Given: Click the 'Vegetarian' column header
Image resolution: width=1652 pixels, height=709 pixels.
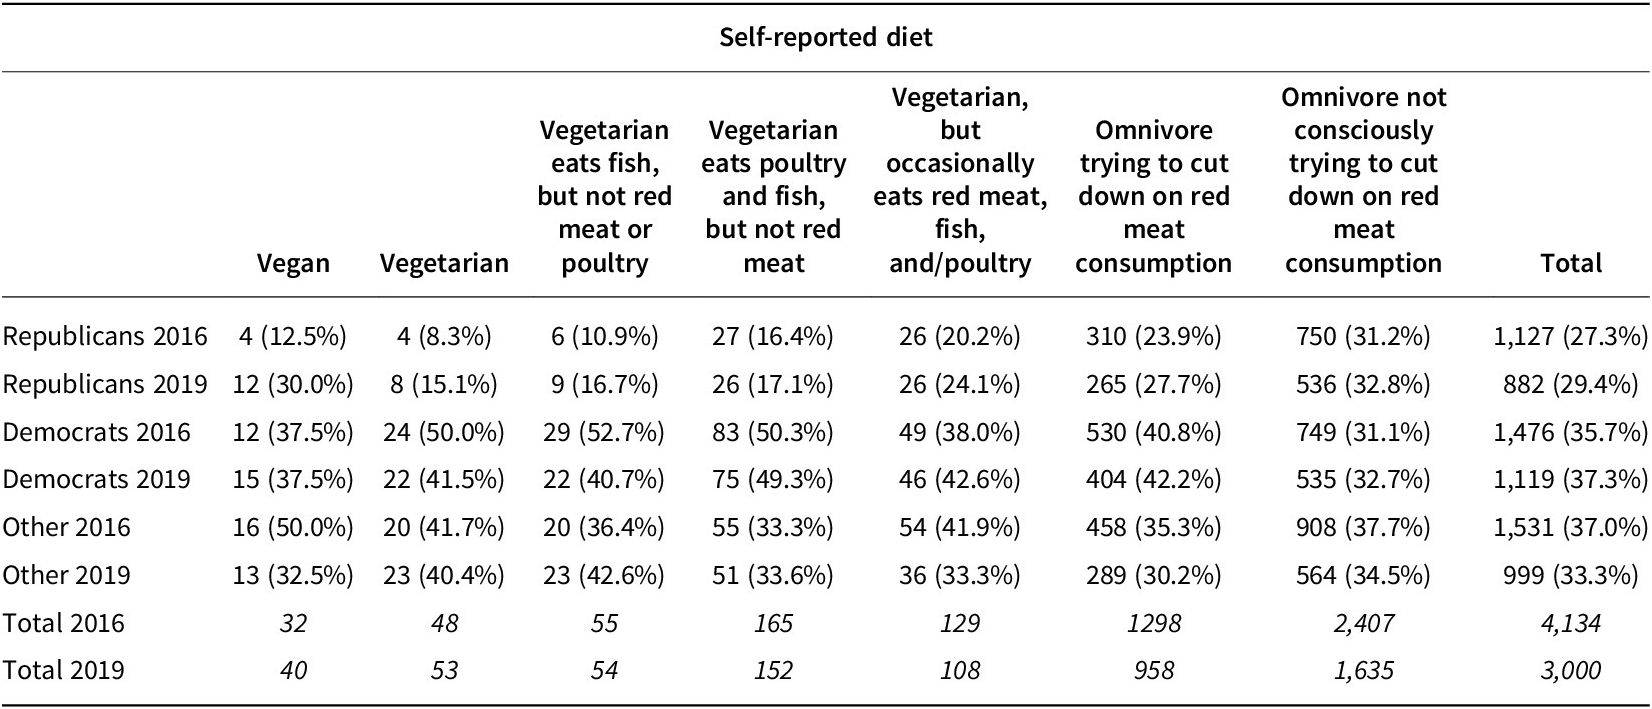Looking at the screenshot, I should coord(444,263).
